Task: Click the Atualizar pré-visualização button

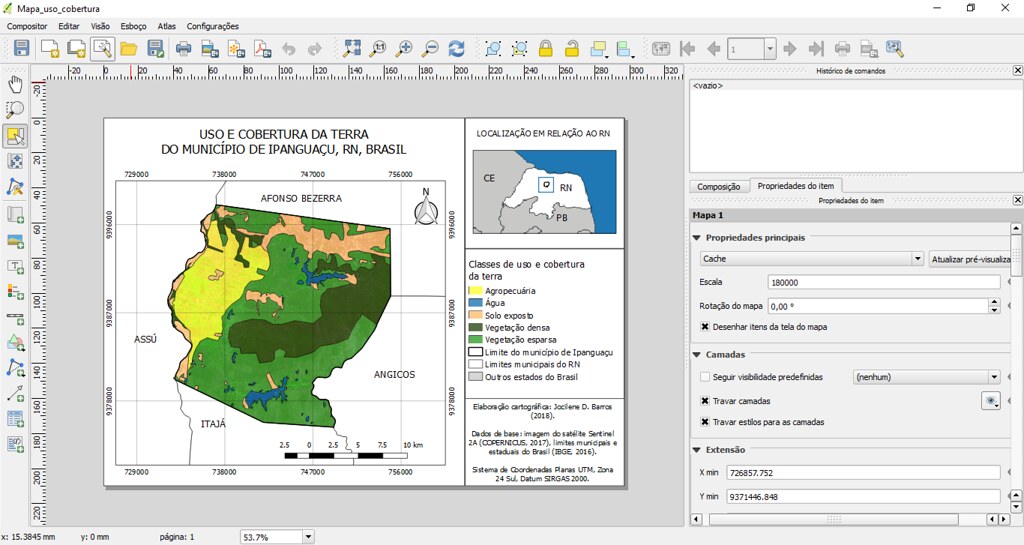Action: [971, 259]
